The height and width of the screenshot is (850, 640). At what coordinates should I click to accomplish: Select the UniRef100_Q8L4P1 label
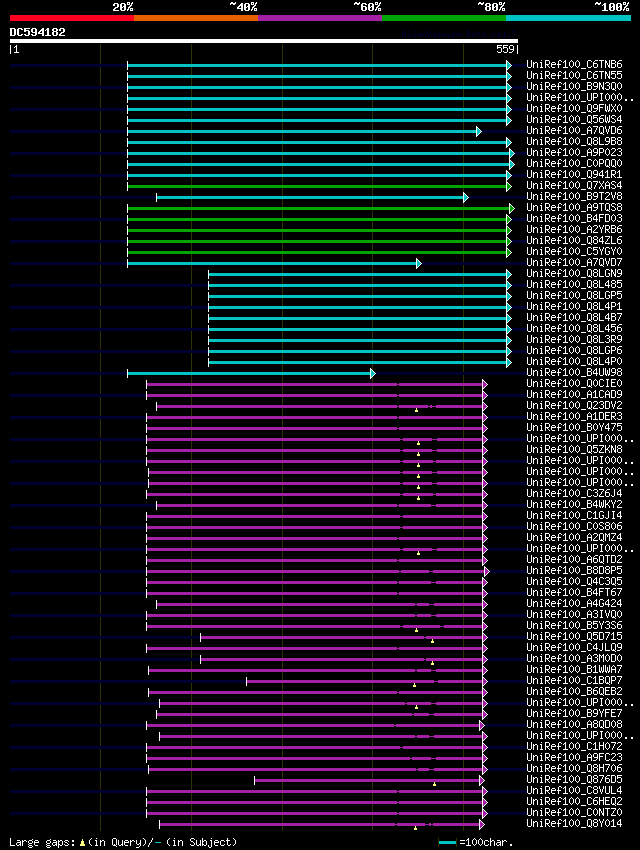(574, 306)
